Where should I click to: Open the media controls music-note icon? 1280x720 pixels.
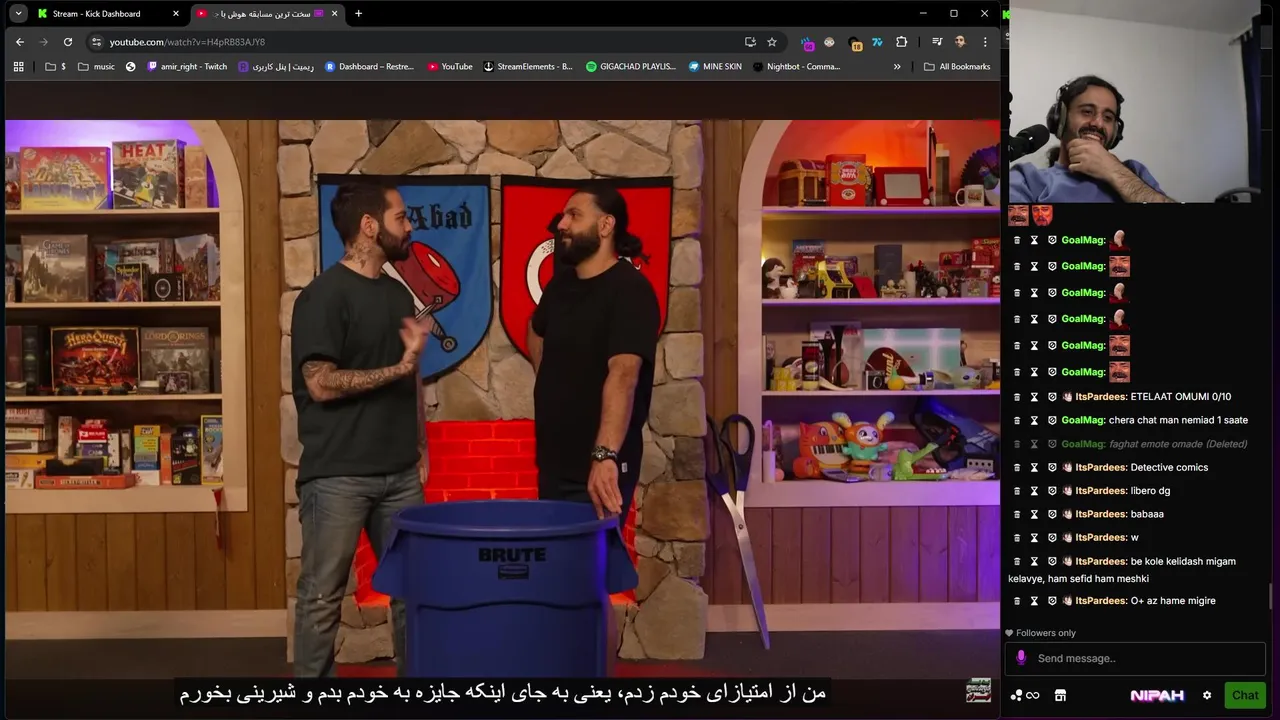tap(937, 42)
